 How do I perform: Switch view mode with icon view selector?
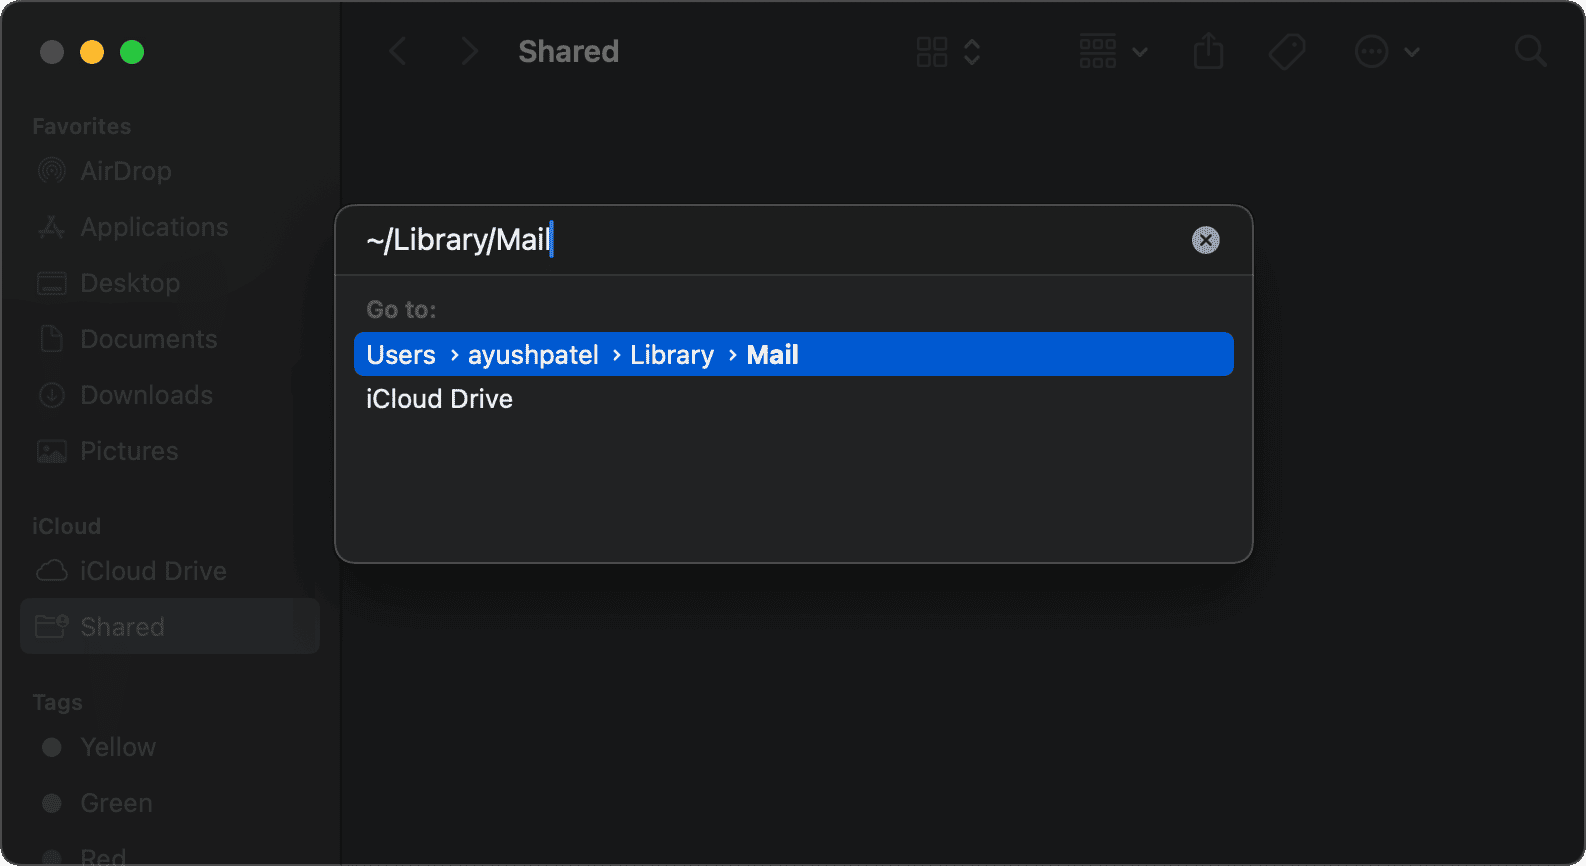pyautogui.click(x=947, y=51)
